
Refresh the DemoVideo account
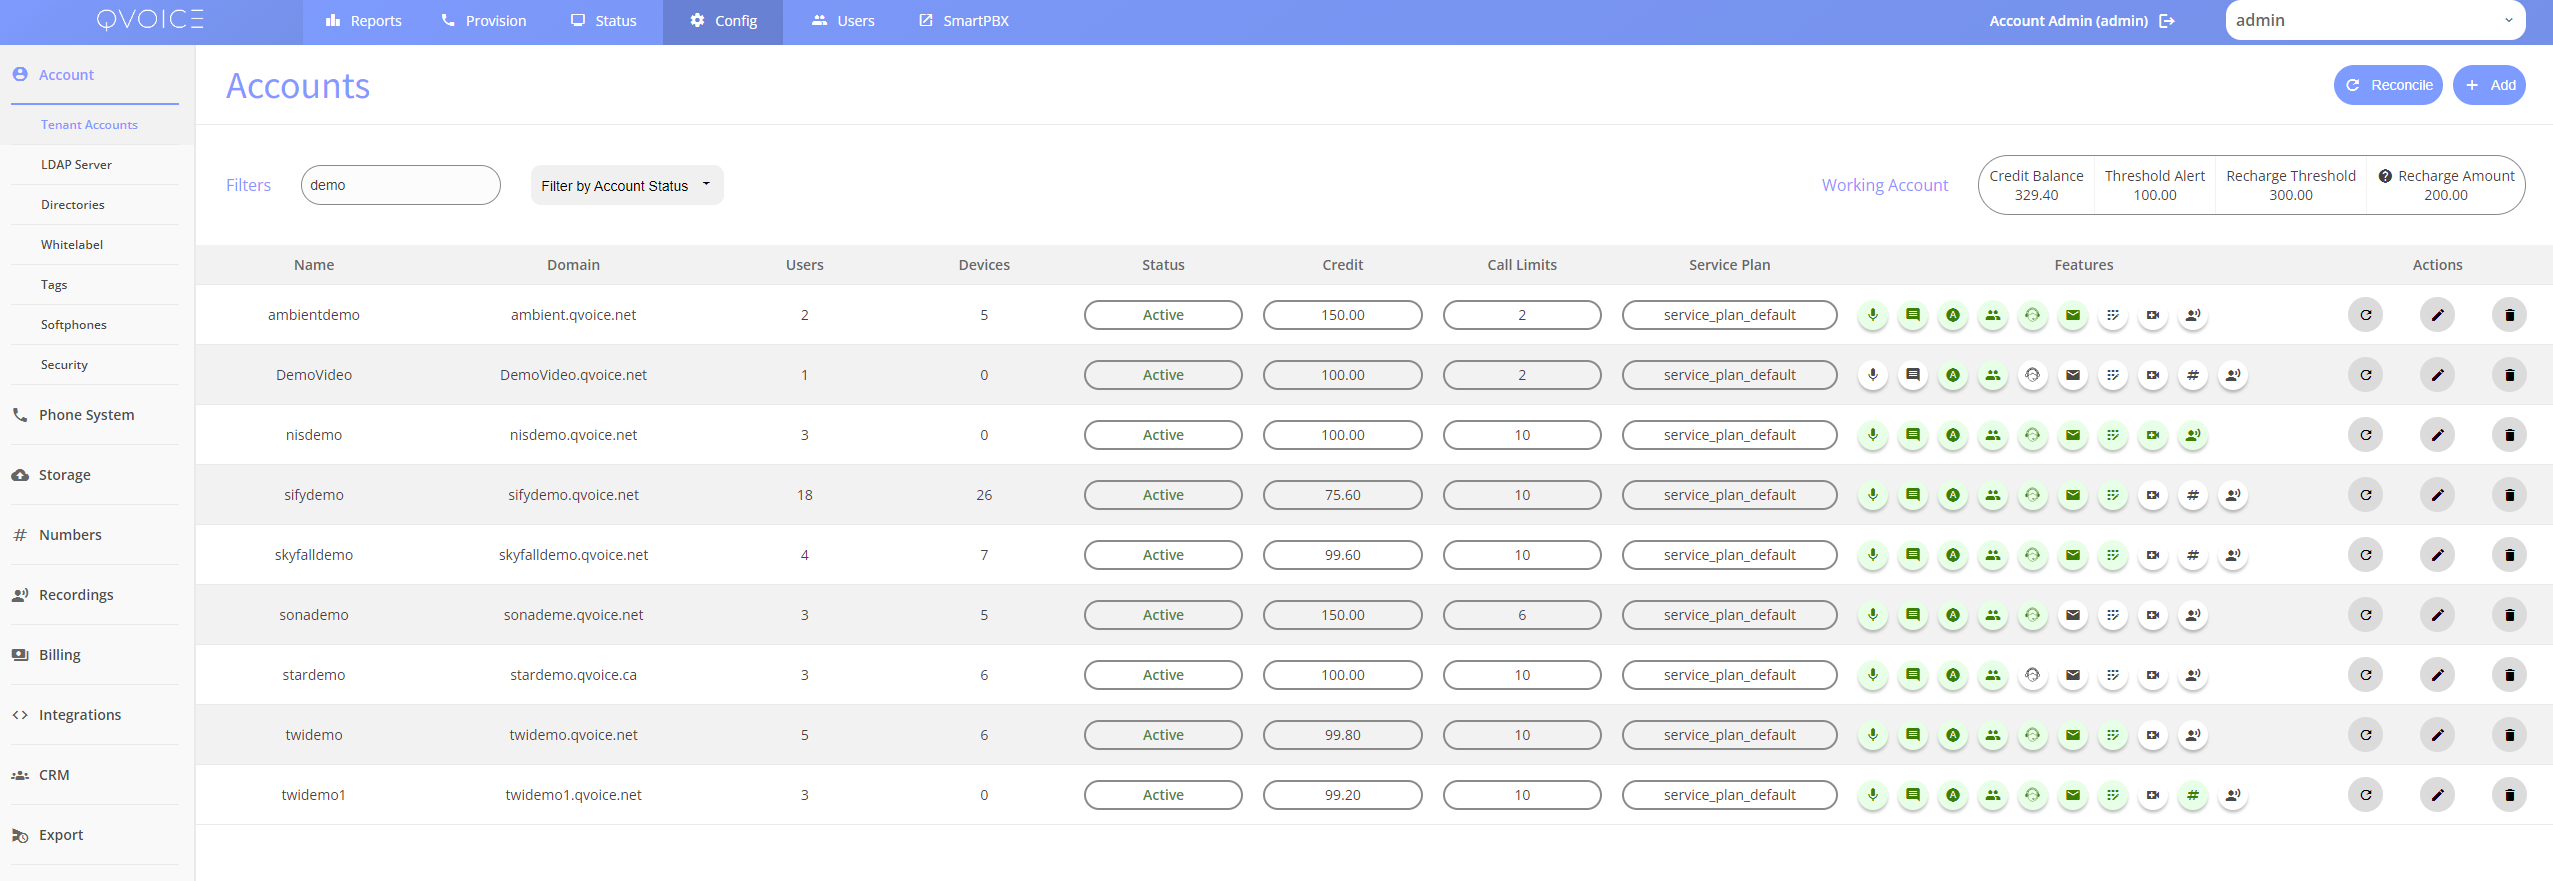click(x=2366, y=375)
